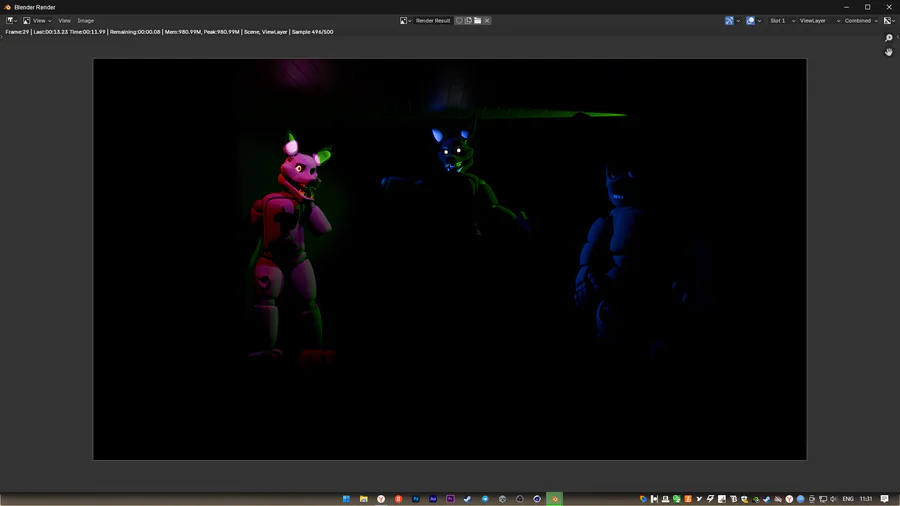900x506 pixels.
Task: Click the rendered image preview
Action: 449,259
